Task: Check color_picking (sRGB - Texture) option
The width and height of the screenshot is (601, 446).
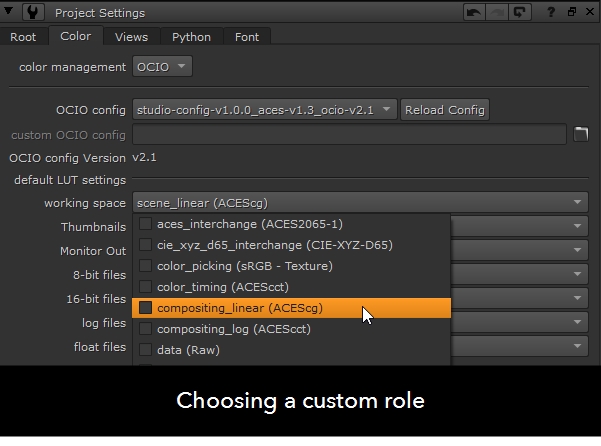Action: pyautogui.click(x=146, y=266)
